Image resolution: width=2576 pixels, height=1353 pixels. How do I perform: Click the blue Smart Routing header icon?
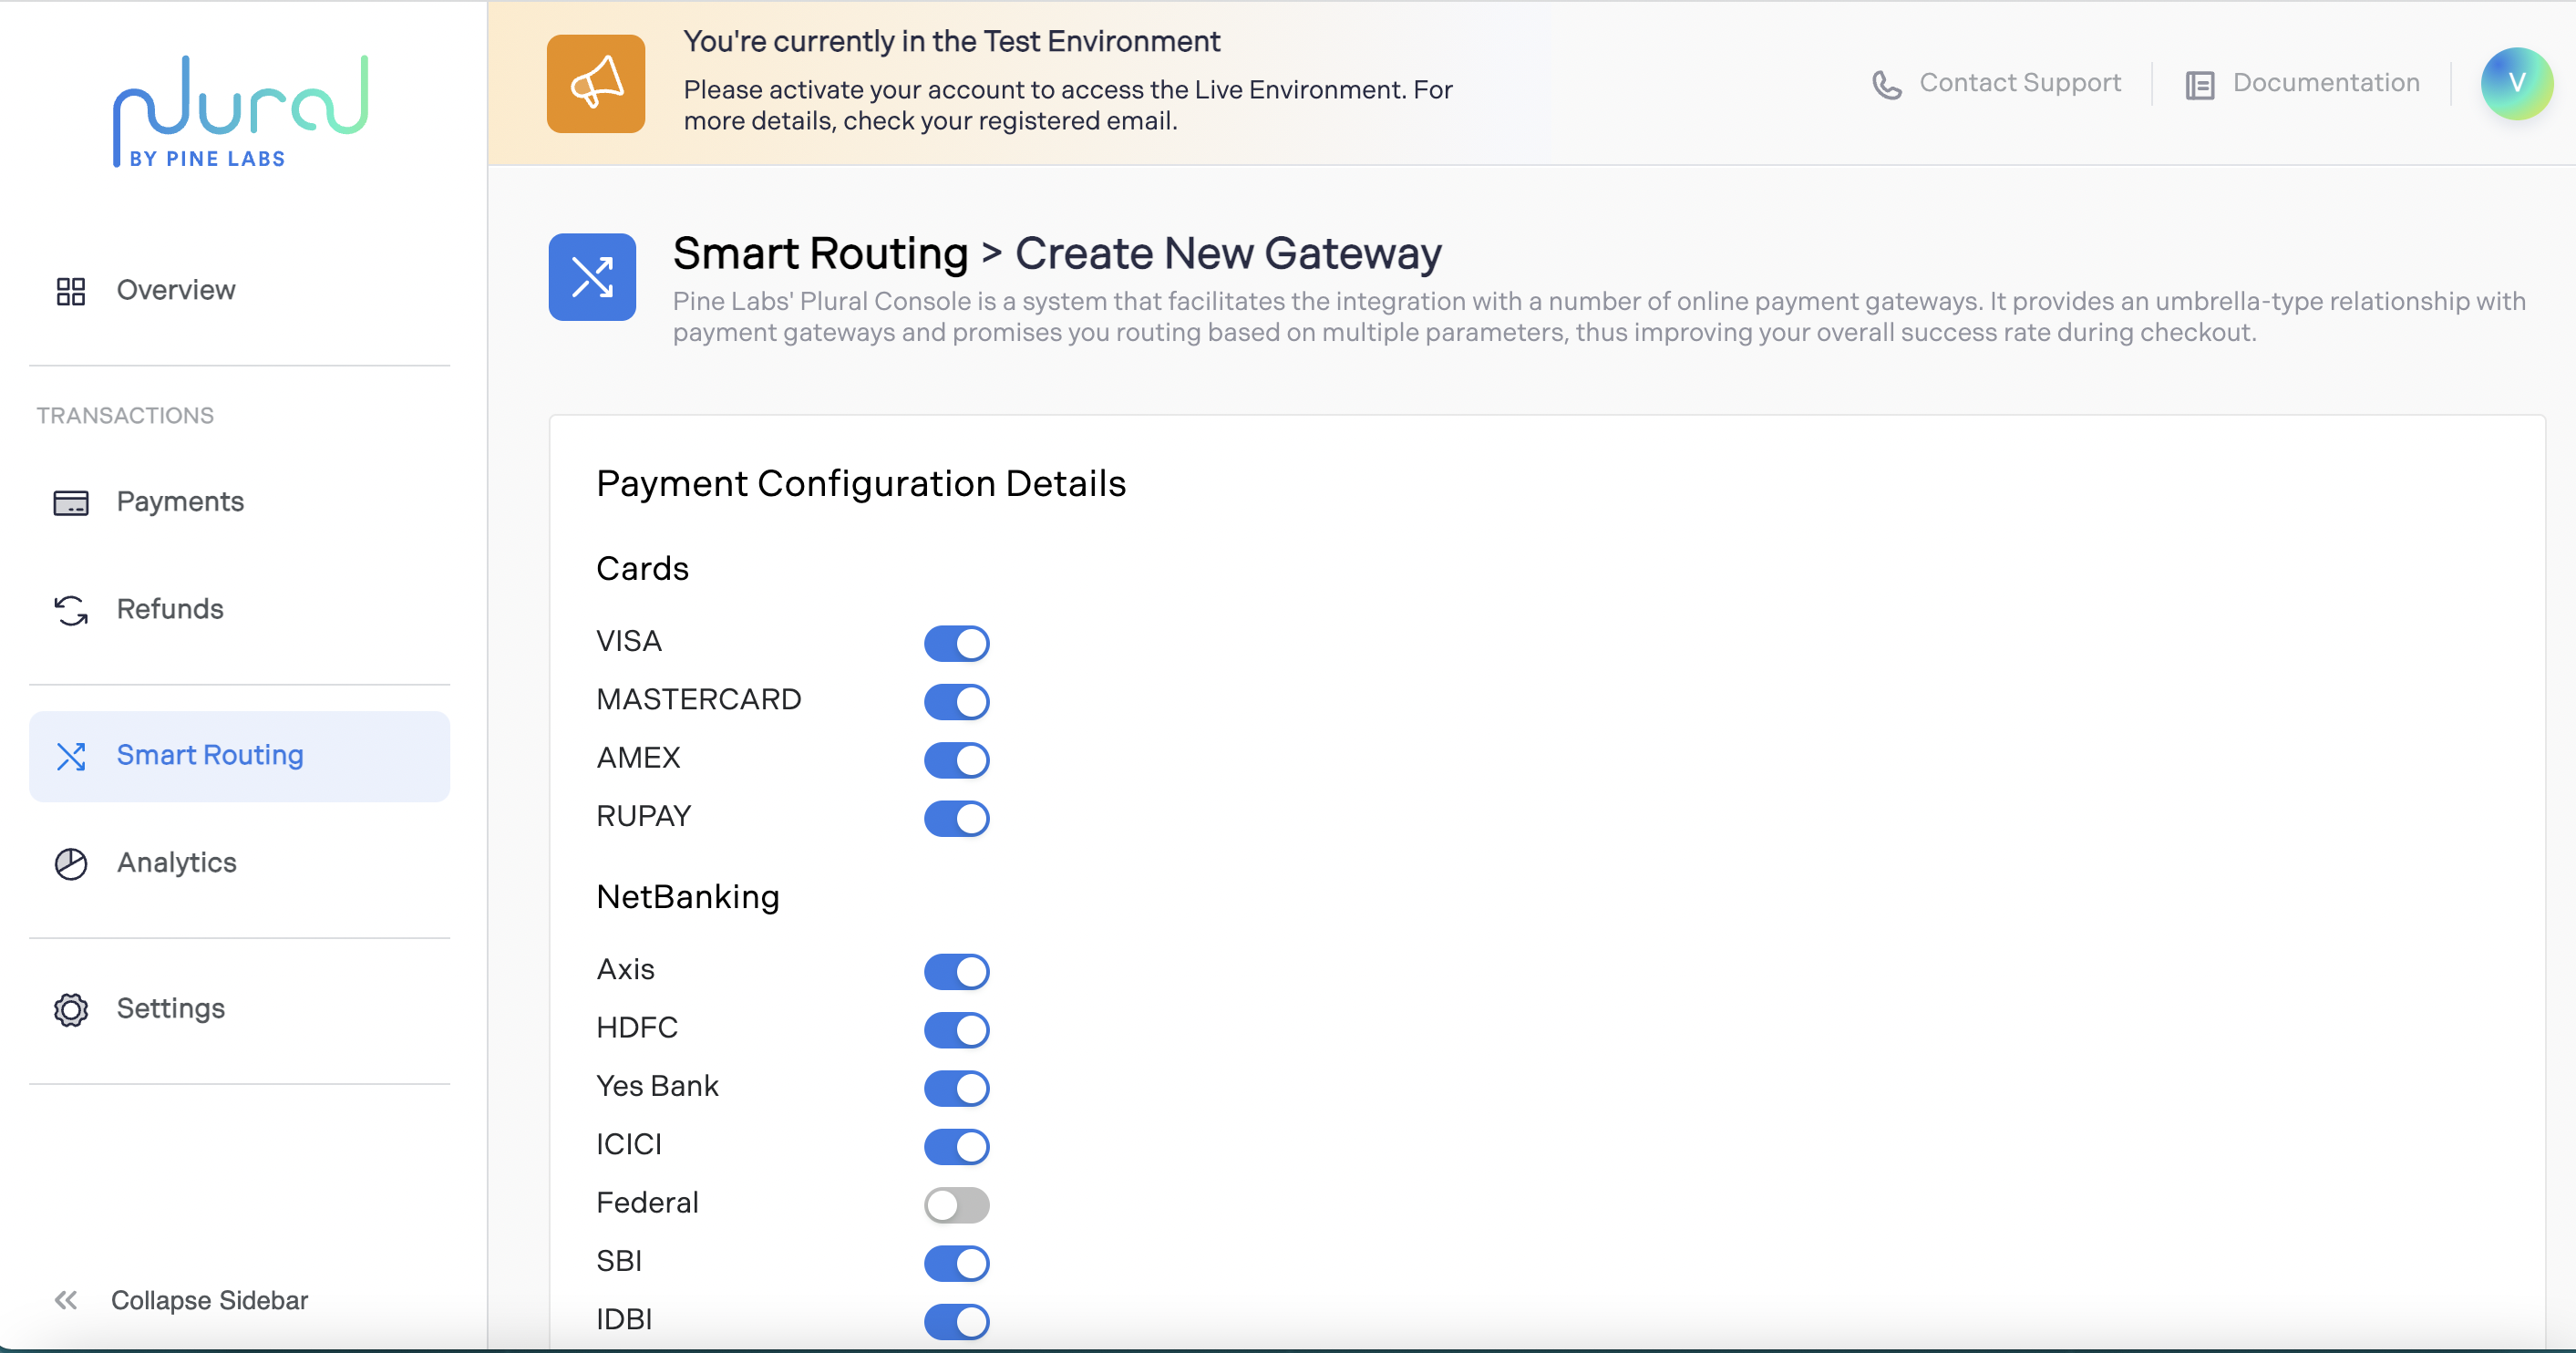592,277
